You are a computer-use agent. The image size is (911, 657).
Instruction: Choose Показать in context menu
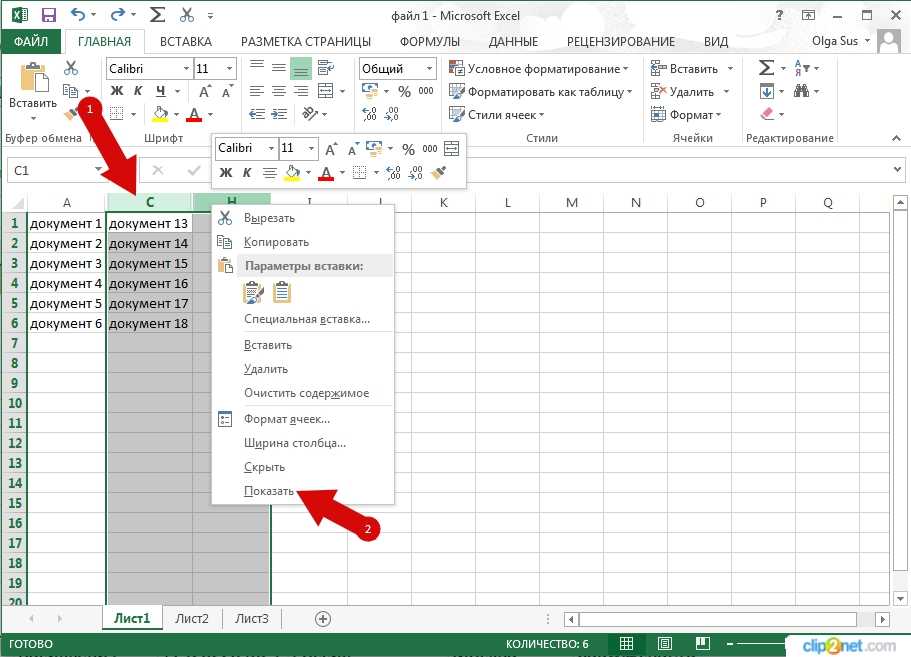point(303,491)
